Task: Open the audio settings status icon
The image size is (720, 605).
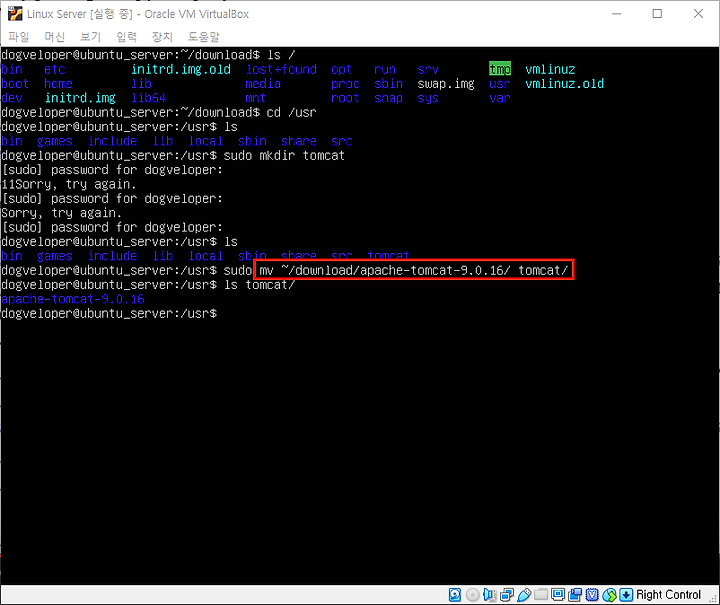Action: point(489,595)
